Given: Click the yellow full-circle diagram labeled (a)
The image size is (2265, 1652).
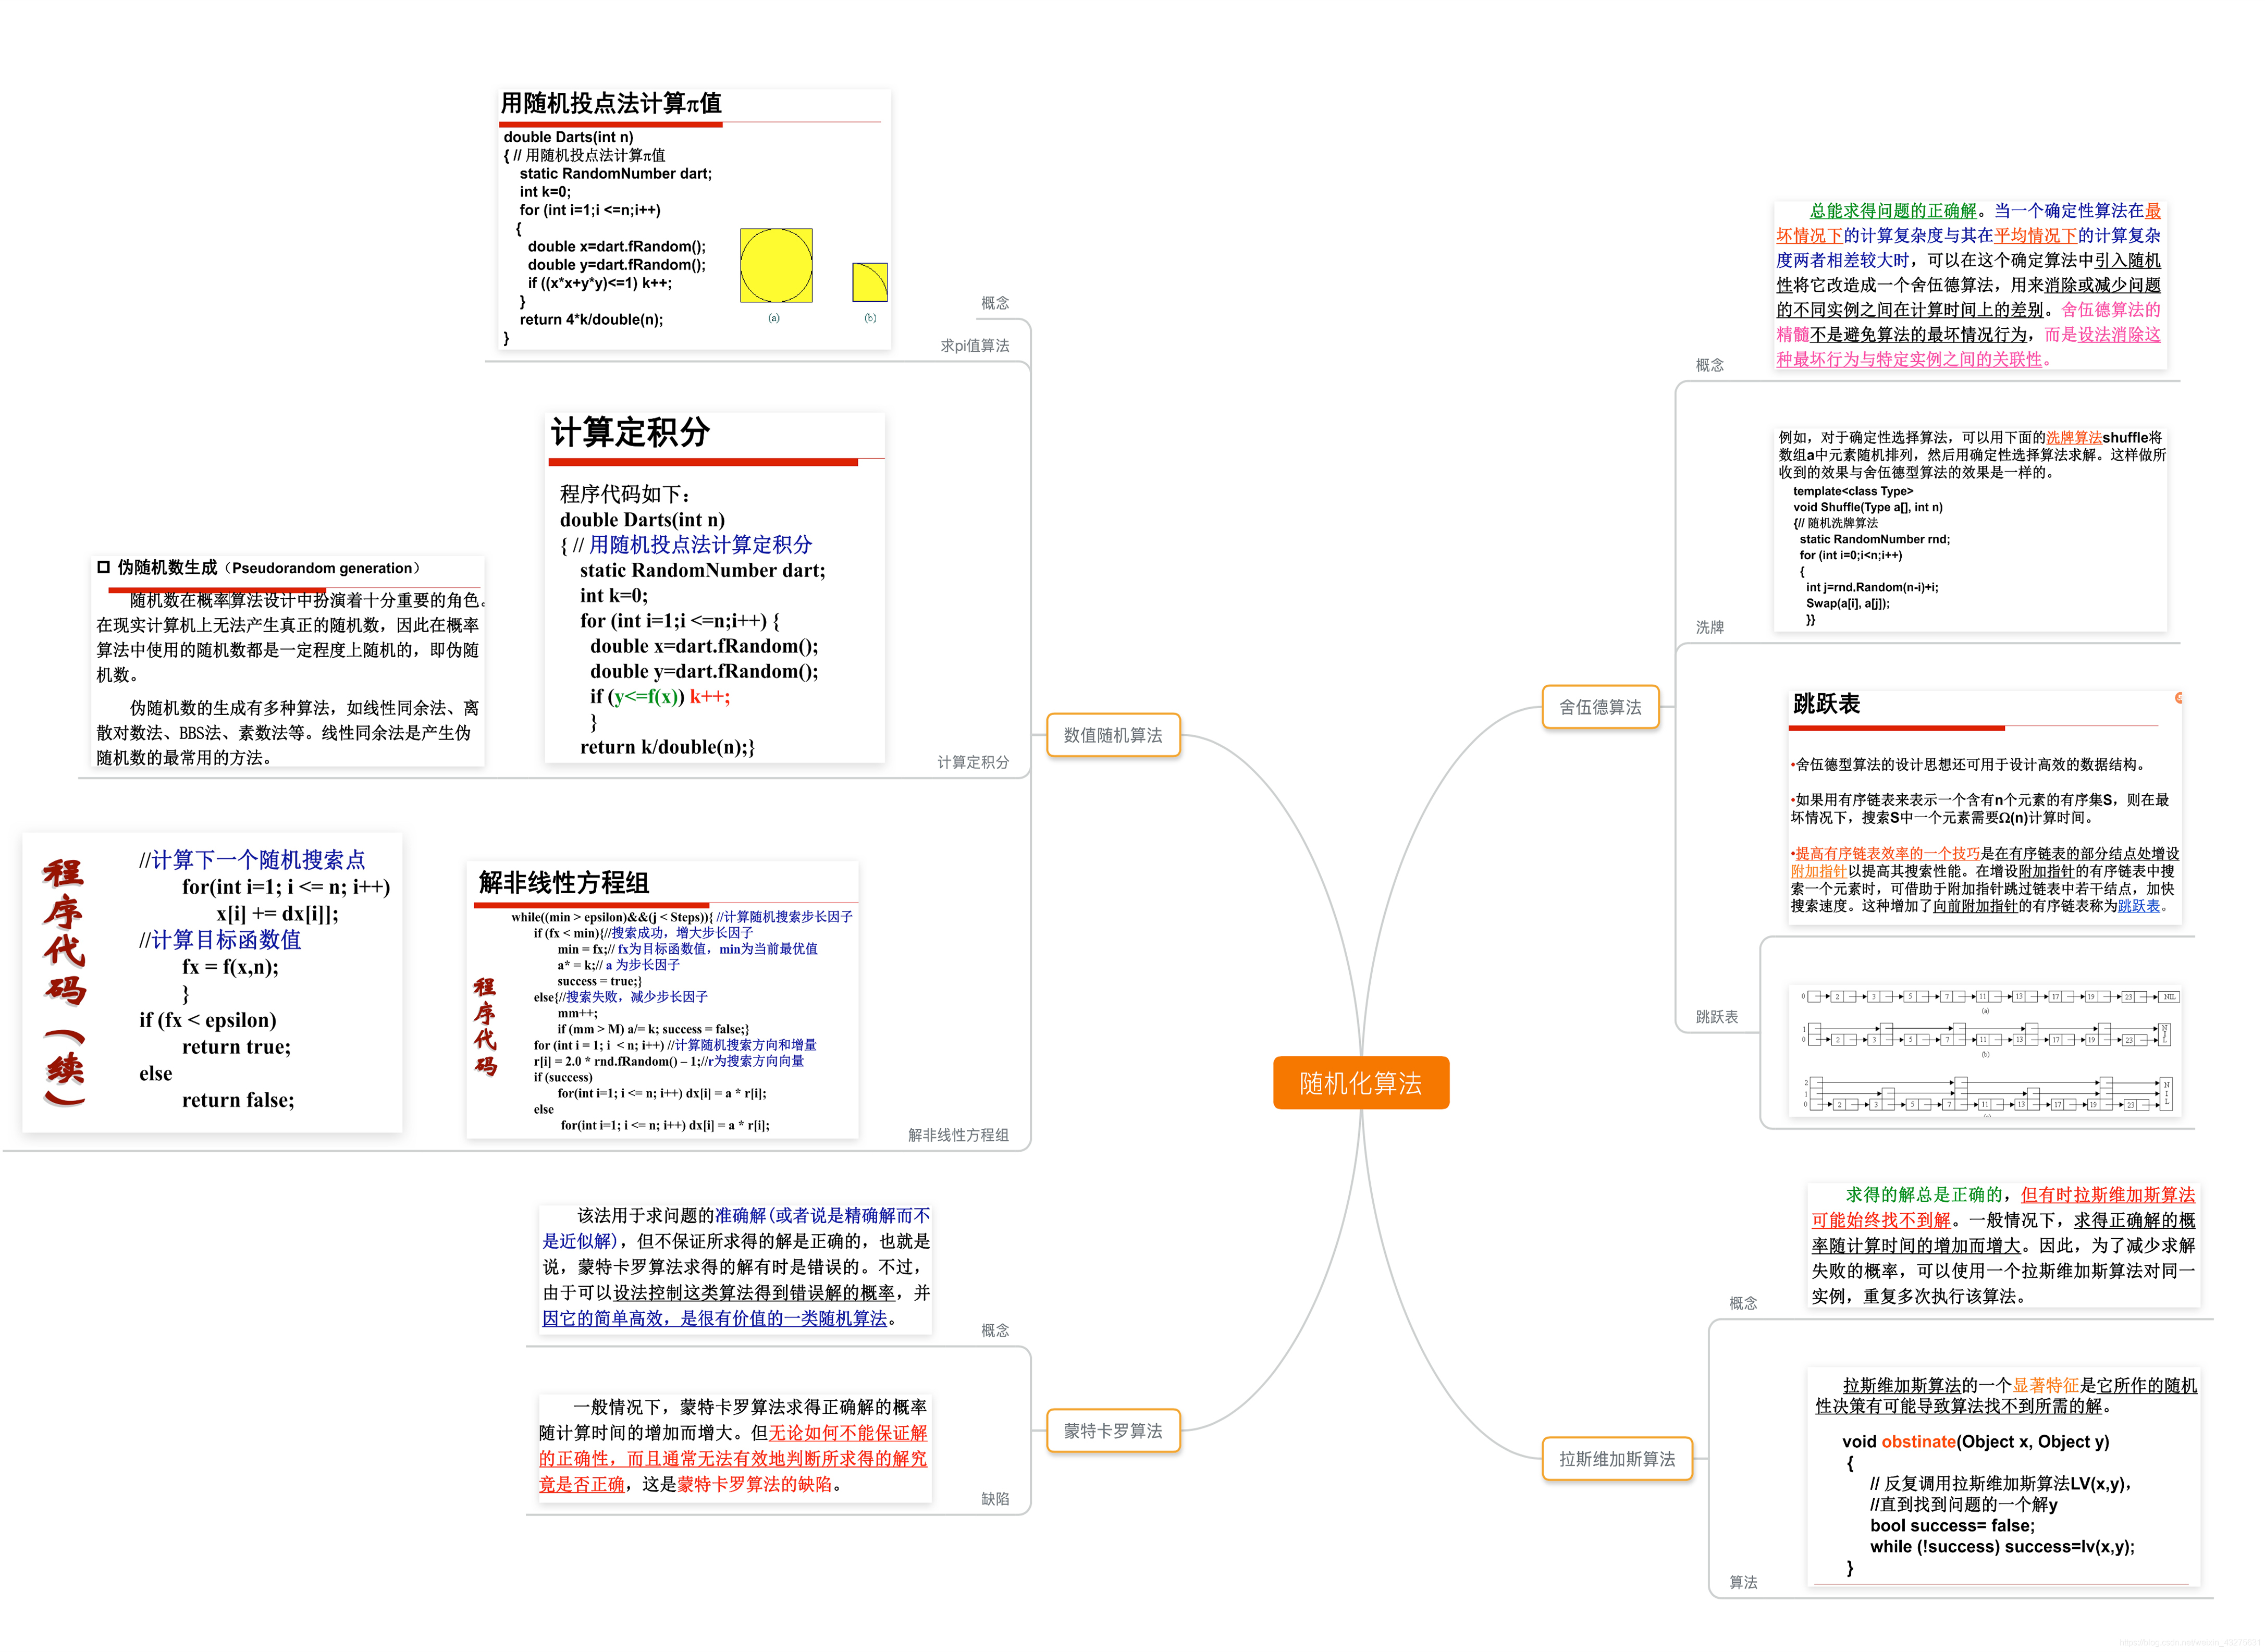Looking at the screenshot, I should pyautogui.click(x=776, y=265).
